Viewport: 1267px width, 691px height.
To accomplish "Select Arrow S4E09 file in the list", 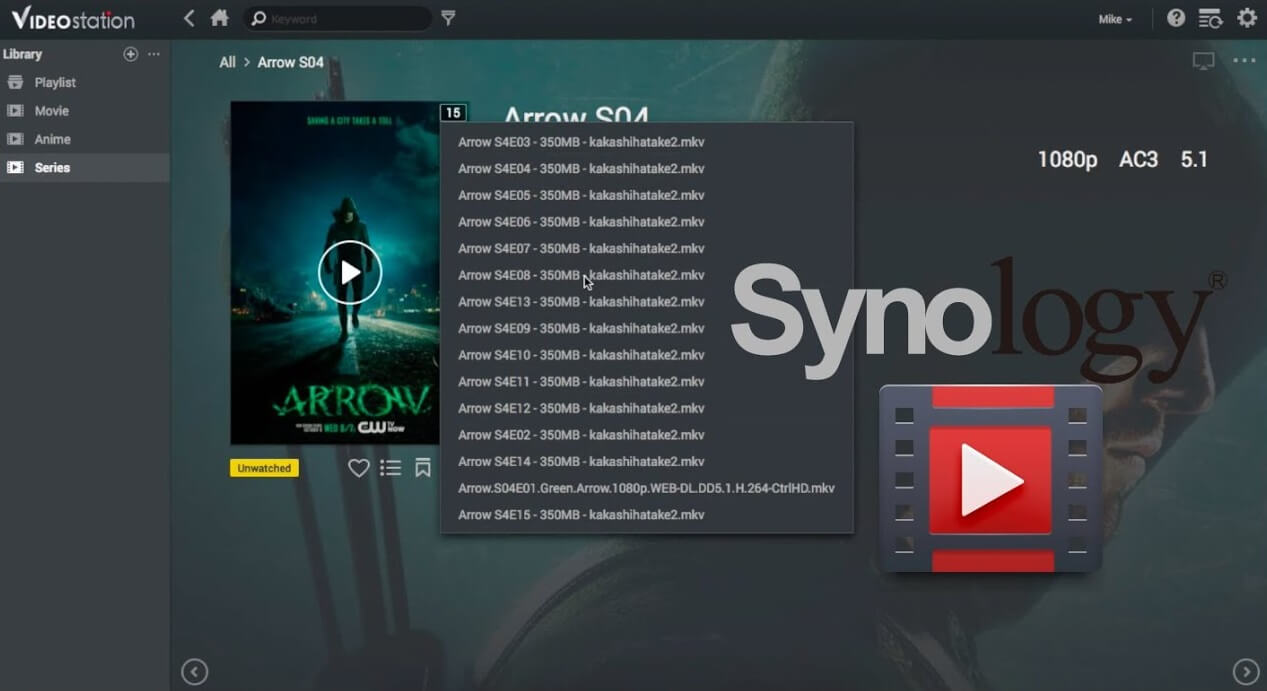I will [x=647, y=328].
